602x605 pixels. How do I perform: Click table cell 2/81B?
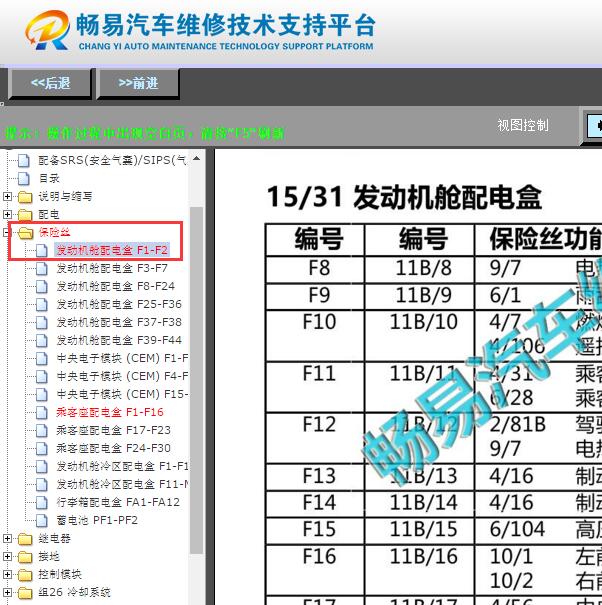click(517, 425)
